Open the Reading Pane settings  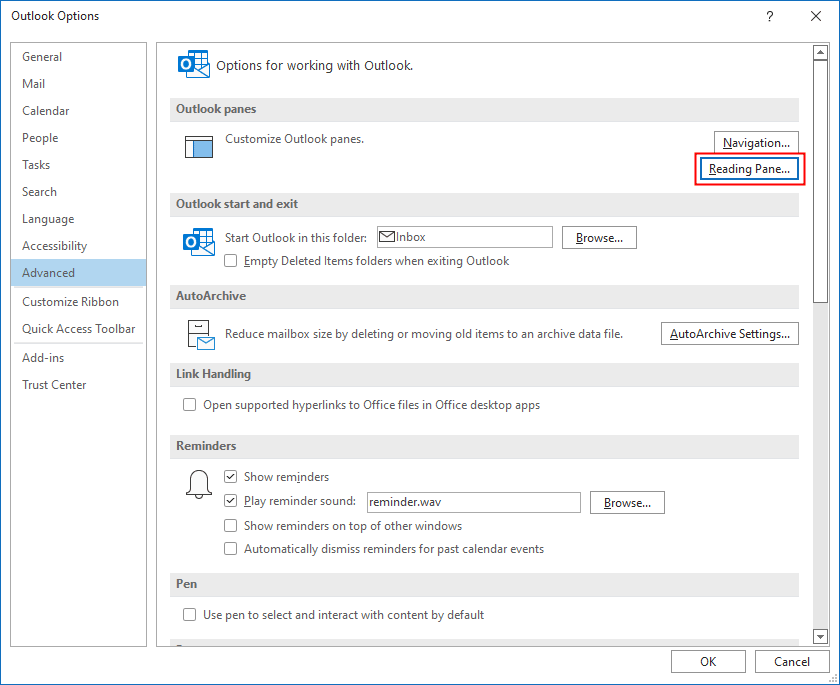[749, 169]
